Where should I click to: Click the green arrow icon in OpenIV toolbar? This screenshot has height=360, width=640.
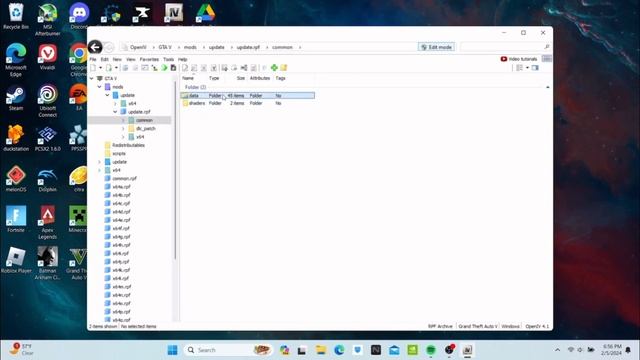164,68
